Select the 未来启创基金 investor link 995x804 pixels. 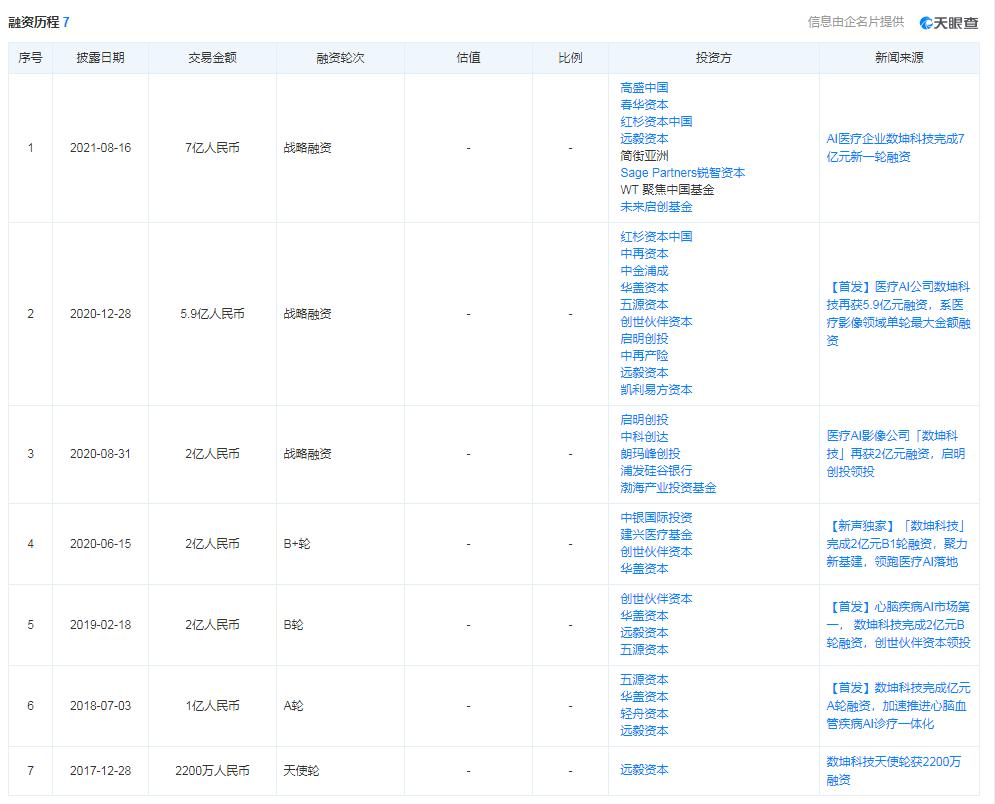click(656, 207)
